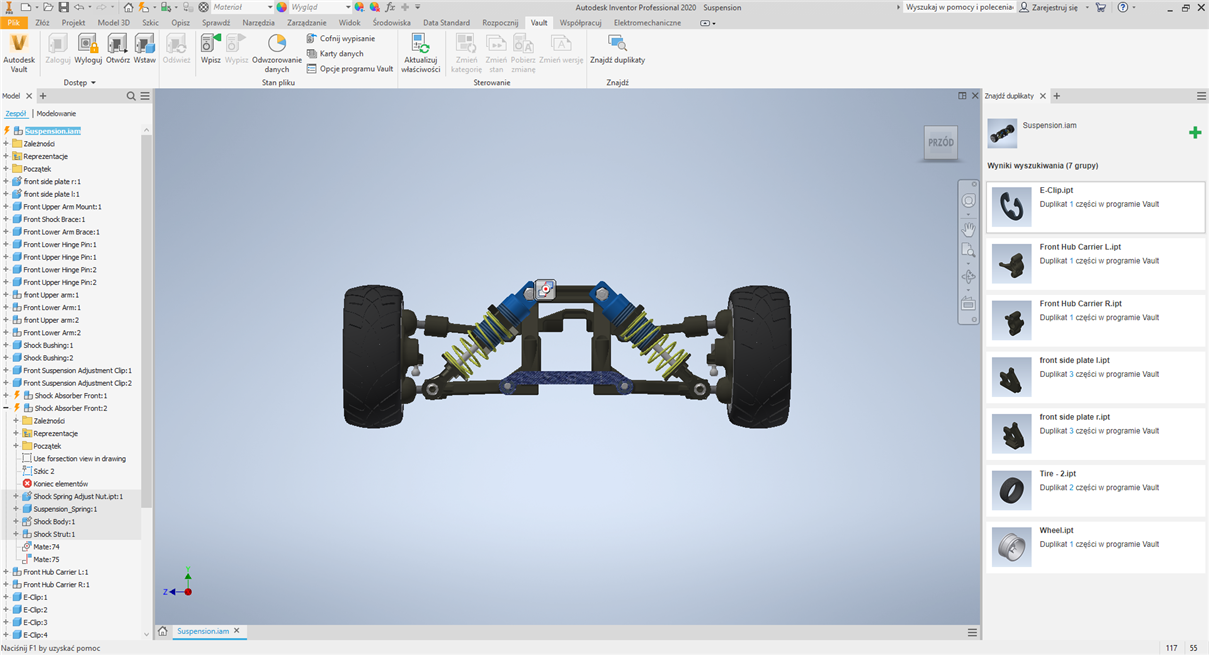Select the Wheel.ipt duplicate result

point(1095,547)
